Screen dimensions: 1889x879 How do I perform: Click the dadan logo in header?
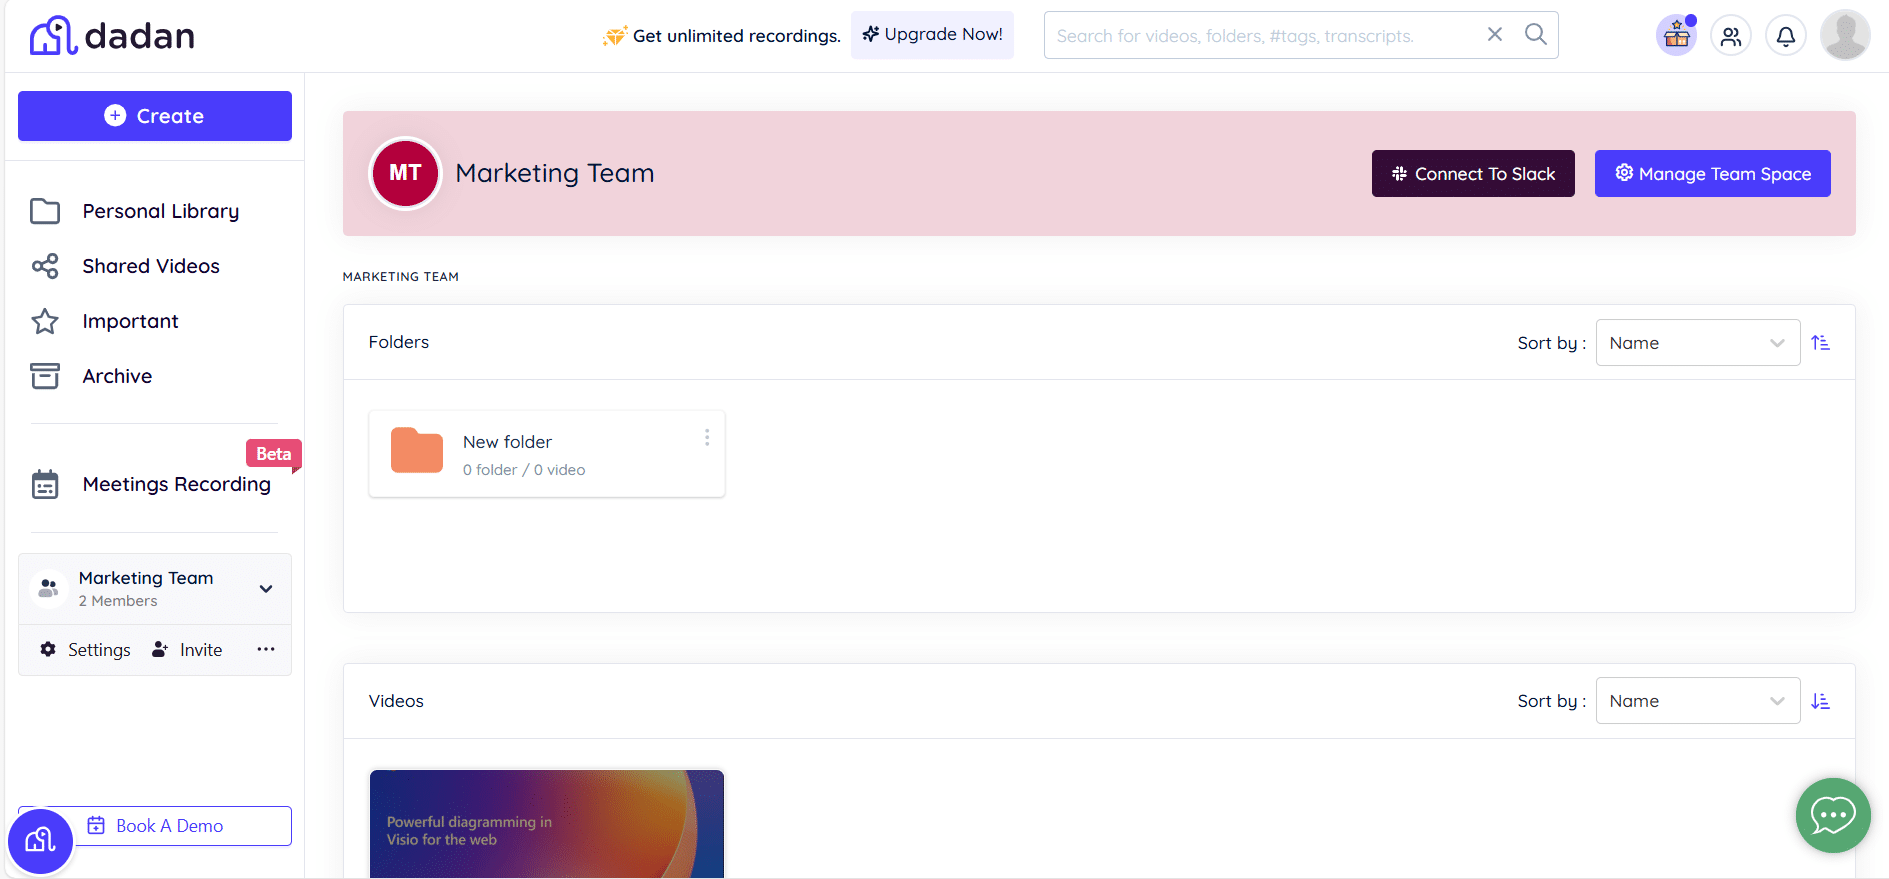point(112,36)
